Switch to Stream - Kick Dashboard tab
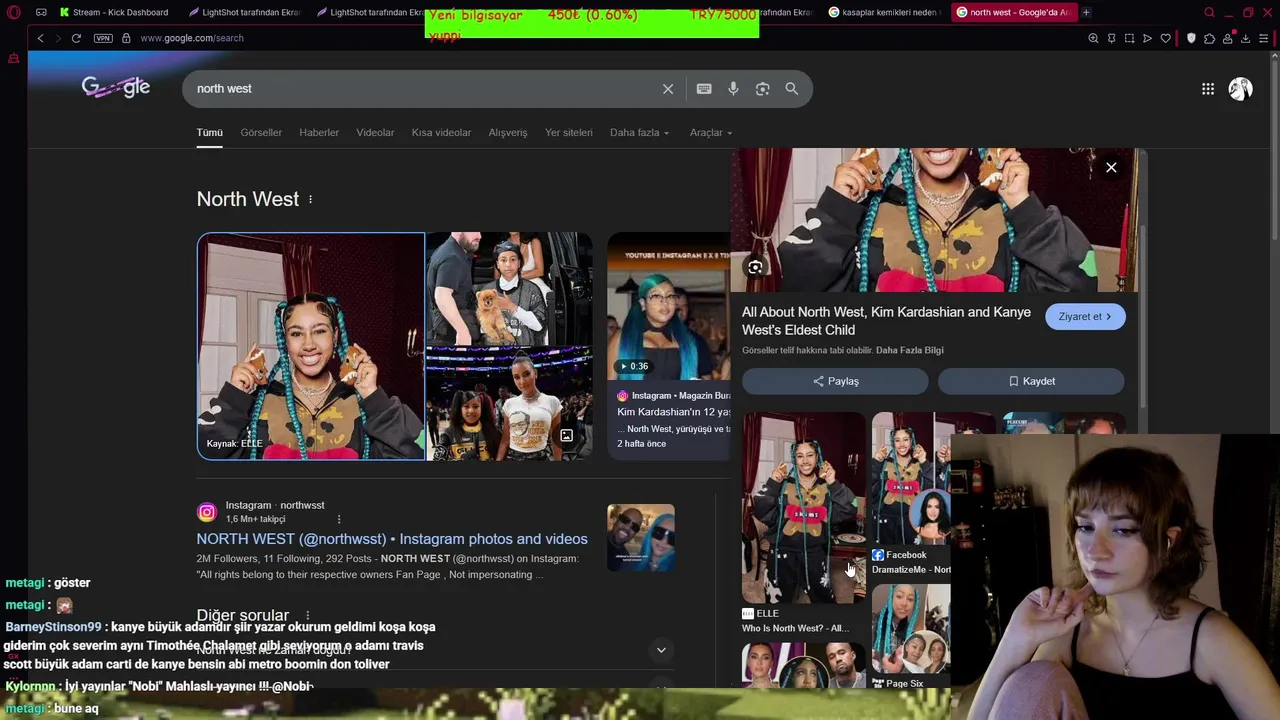 click(x=114, y=12)
